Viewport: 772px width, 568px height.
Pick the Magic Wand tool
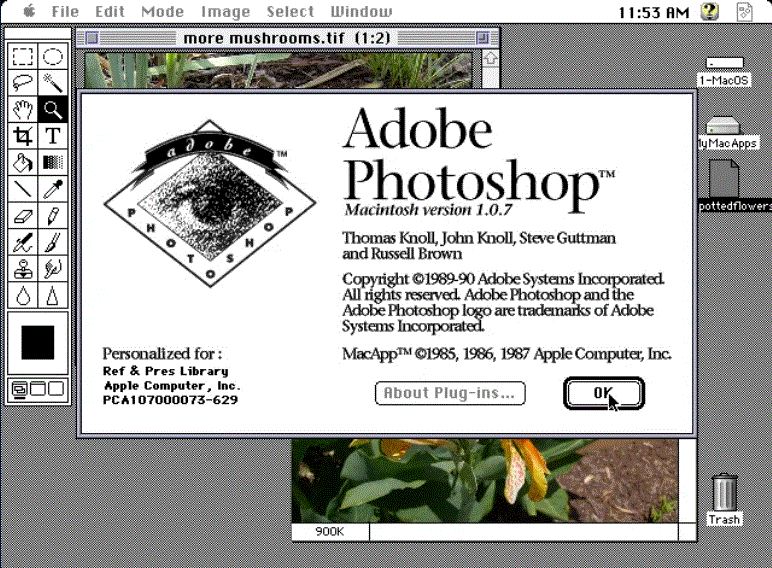pyautogui.click(x=53, y=83)
